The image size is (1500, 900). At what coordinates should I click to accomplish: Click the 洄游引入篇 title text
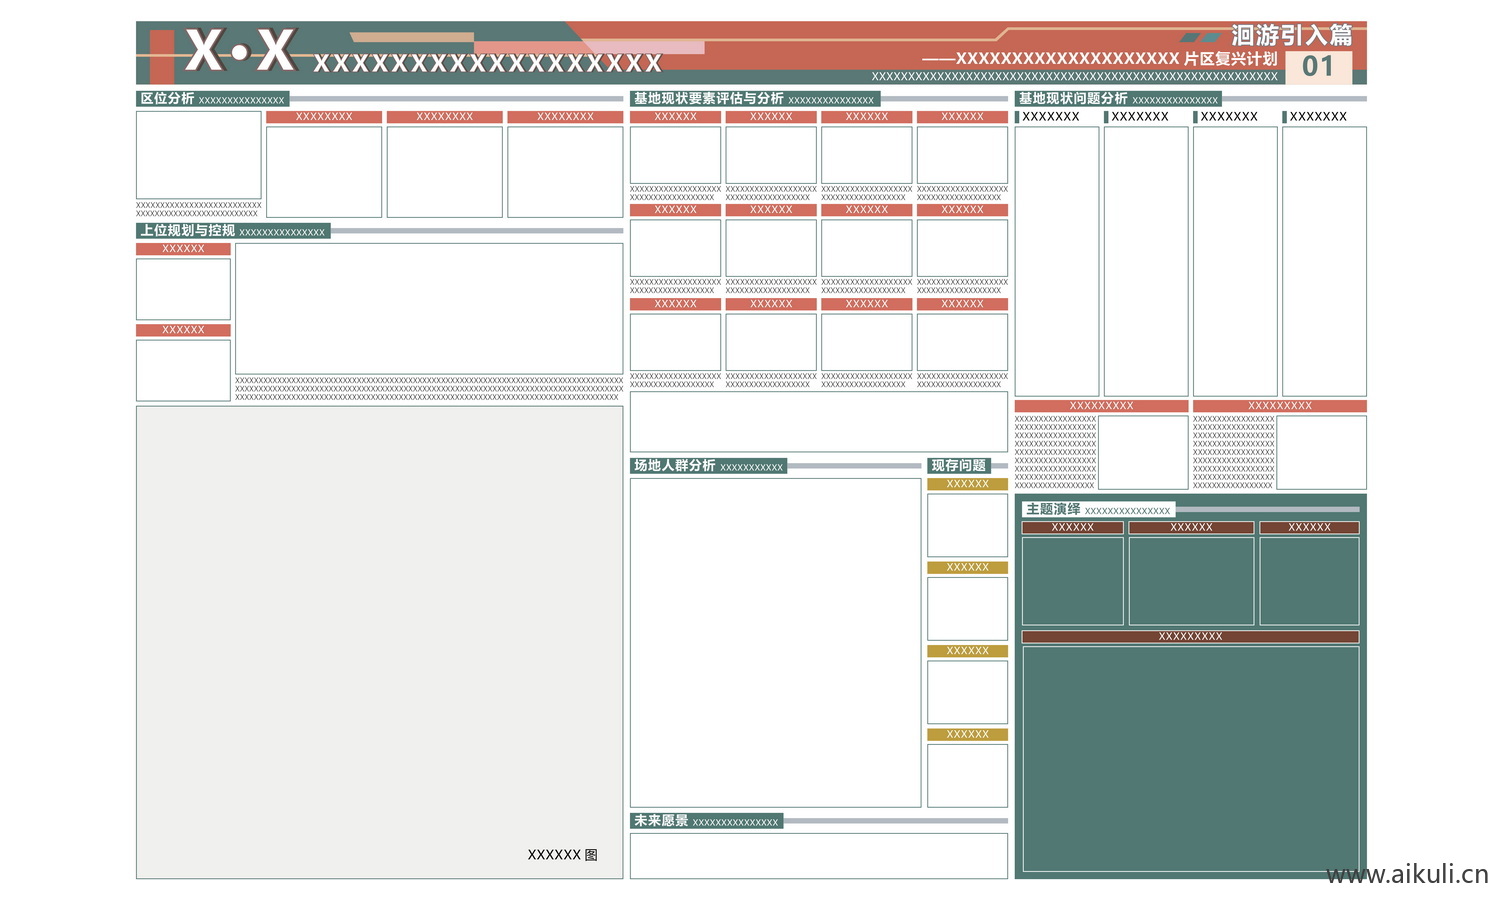pos(1291,36)
